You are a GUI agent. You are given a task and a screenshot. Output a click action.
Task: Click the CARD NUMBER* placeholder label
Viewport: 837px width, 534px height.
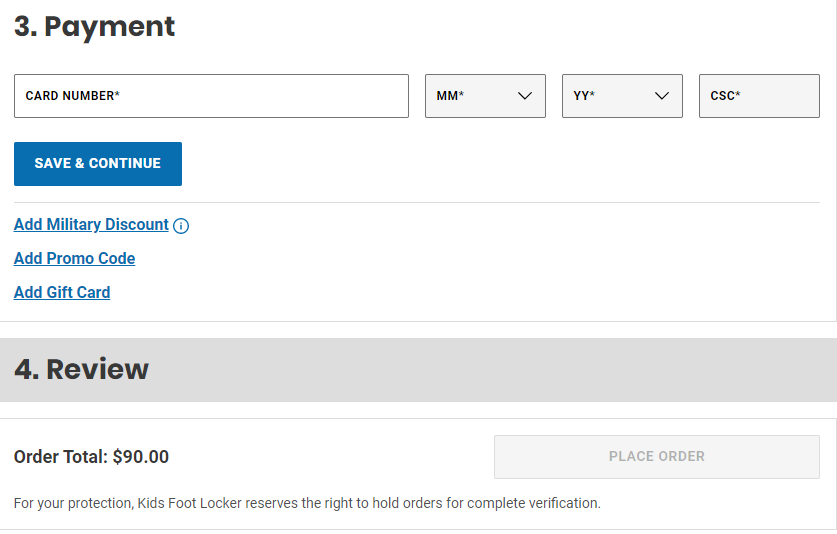click(73, 96)
